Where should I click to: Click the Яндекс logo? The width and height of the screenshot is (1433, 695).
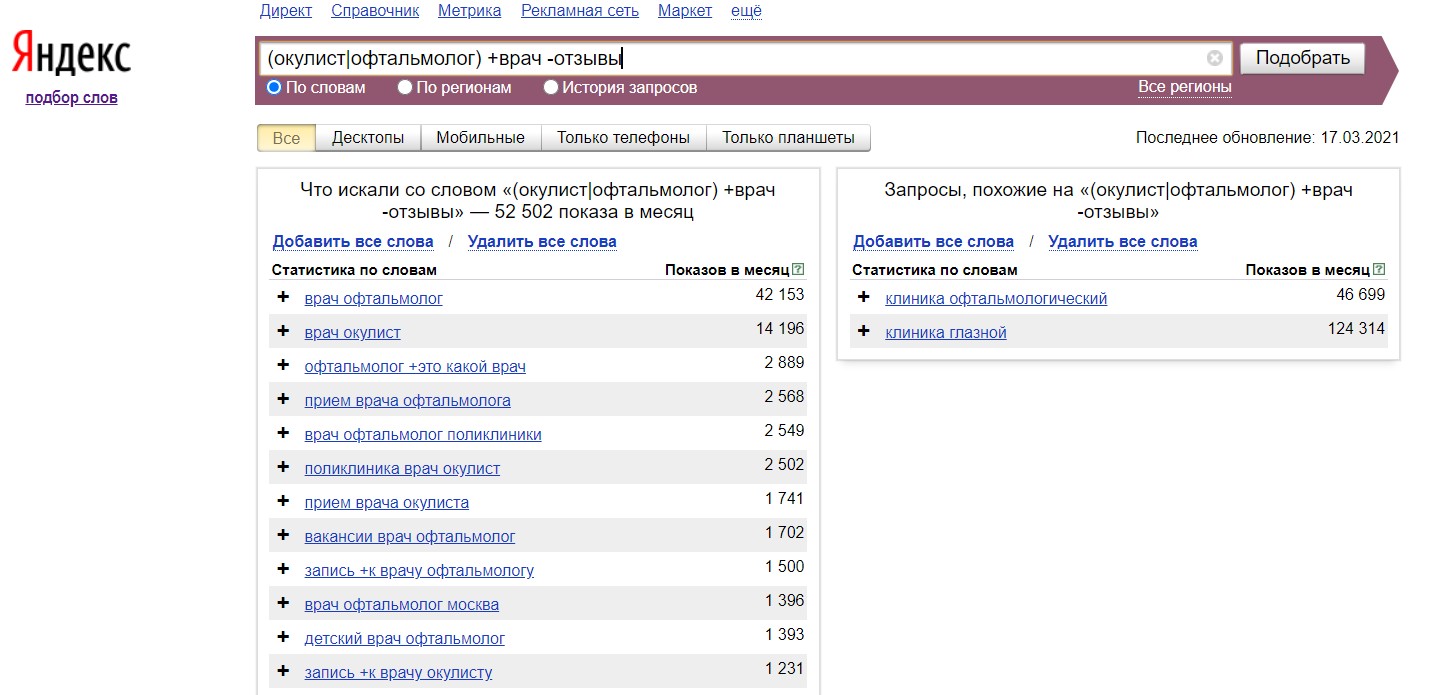[71, 54]
